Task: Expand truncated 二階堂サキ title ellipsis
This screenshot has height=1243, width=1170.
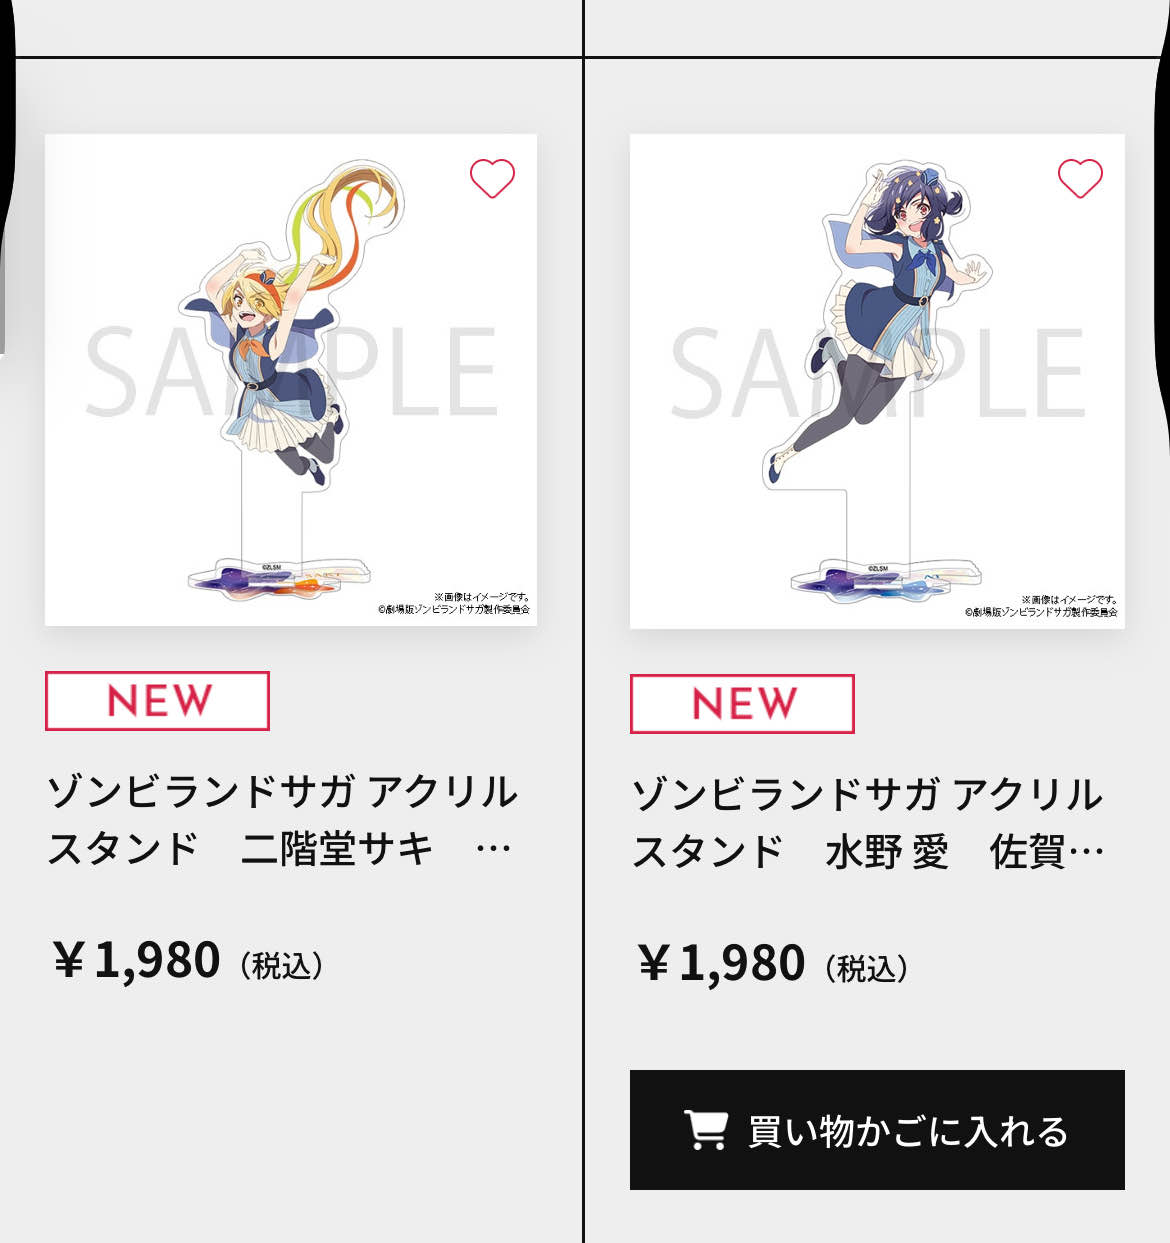Action: point(493,850)
